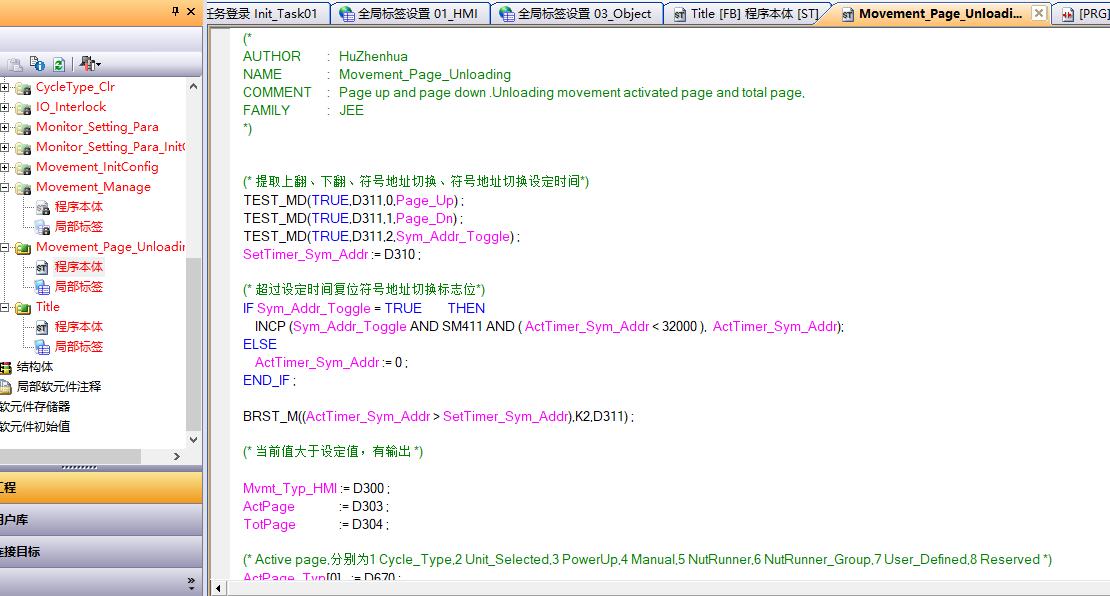Click the paste icon in navigation toolbar

click(x=15, y=64)
